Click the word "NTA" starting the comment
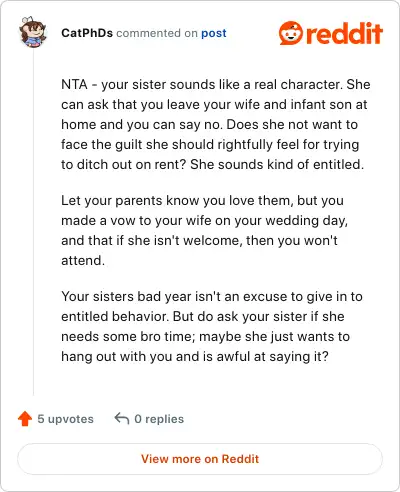The height and width of the screenshot is (492, 400). [74, 84]
